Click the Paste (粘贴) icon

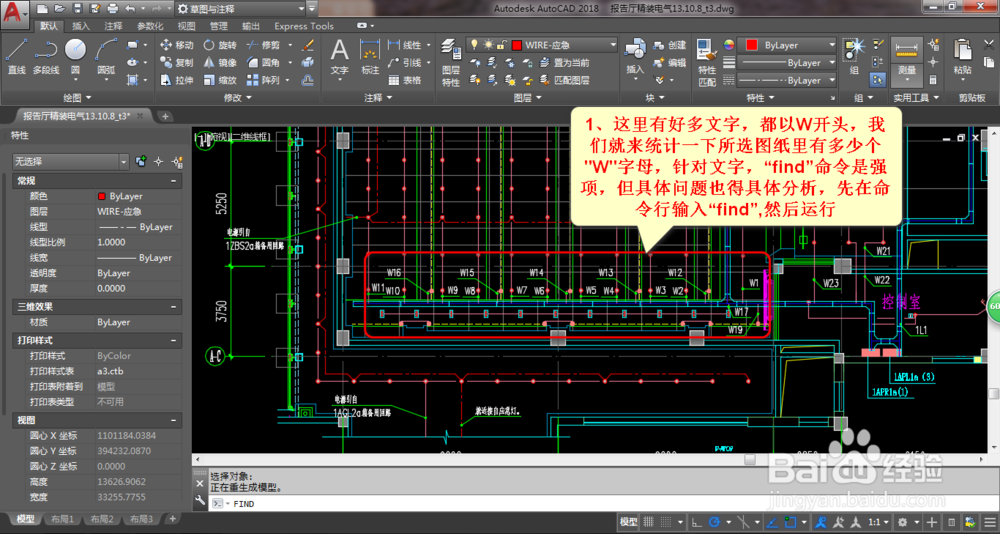(x=962, y=57)
